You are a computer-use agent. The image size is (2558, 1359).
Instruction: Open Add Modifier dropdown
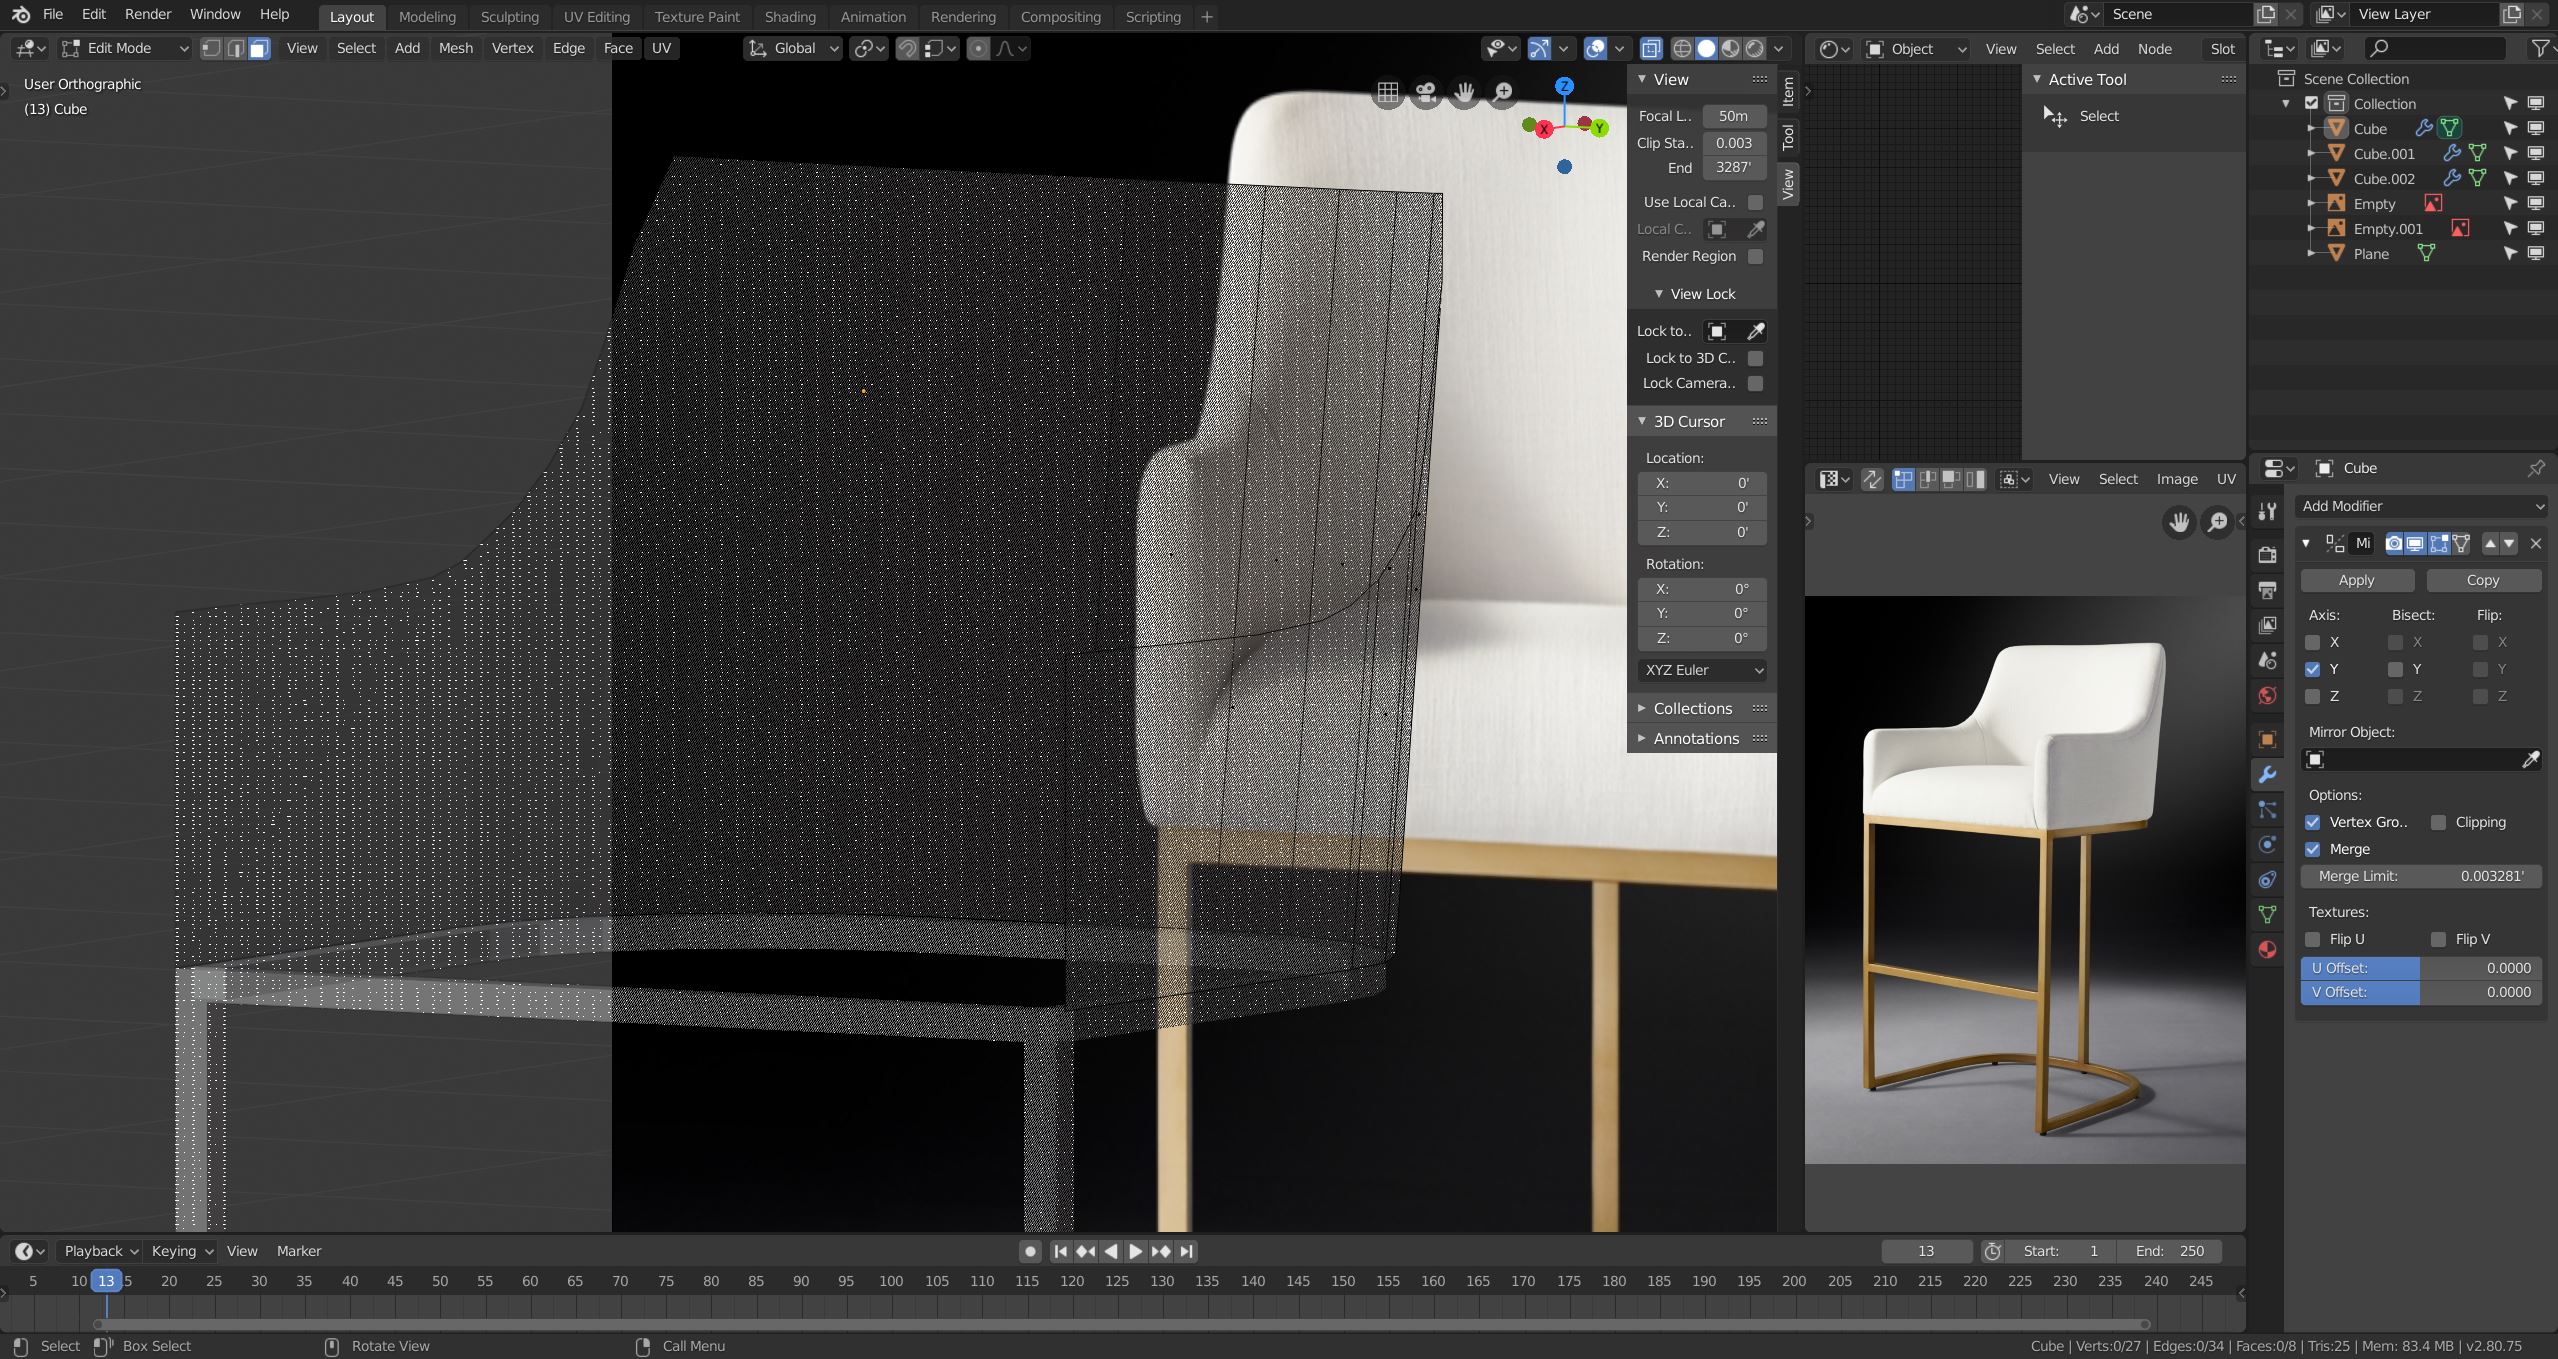point(2420,506)
